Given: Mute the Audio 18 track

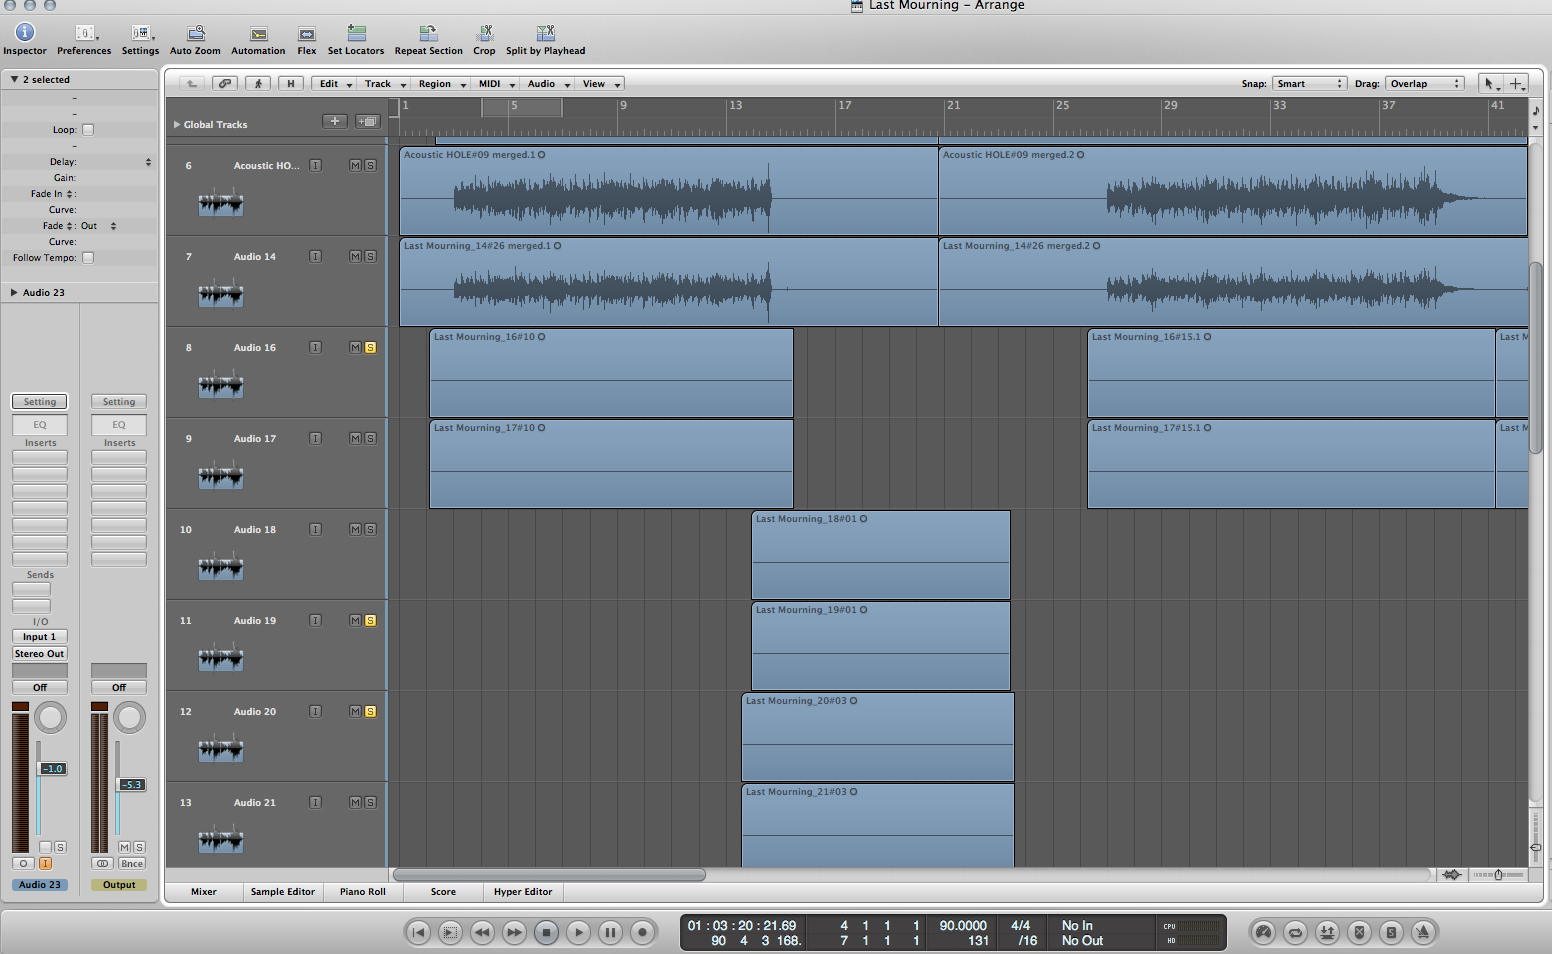Looking at the screenshot, I should click(x=354, y=529).
